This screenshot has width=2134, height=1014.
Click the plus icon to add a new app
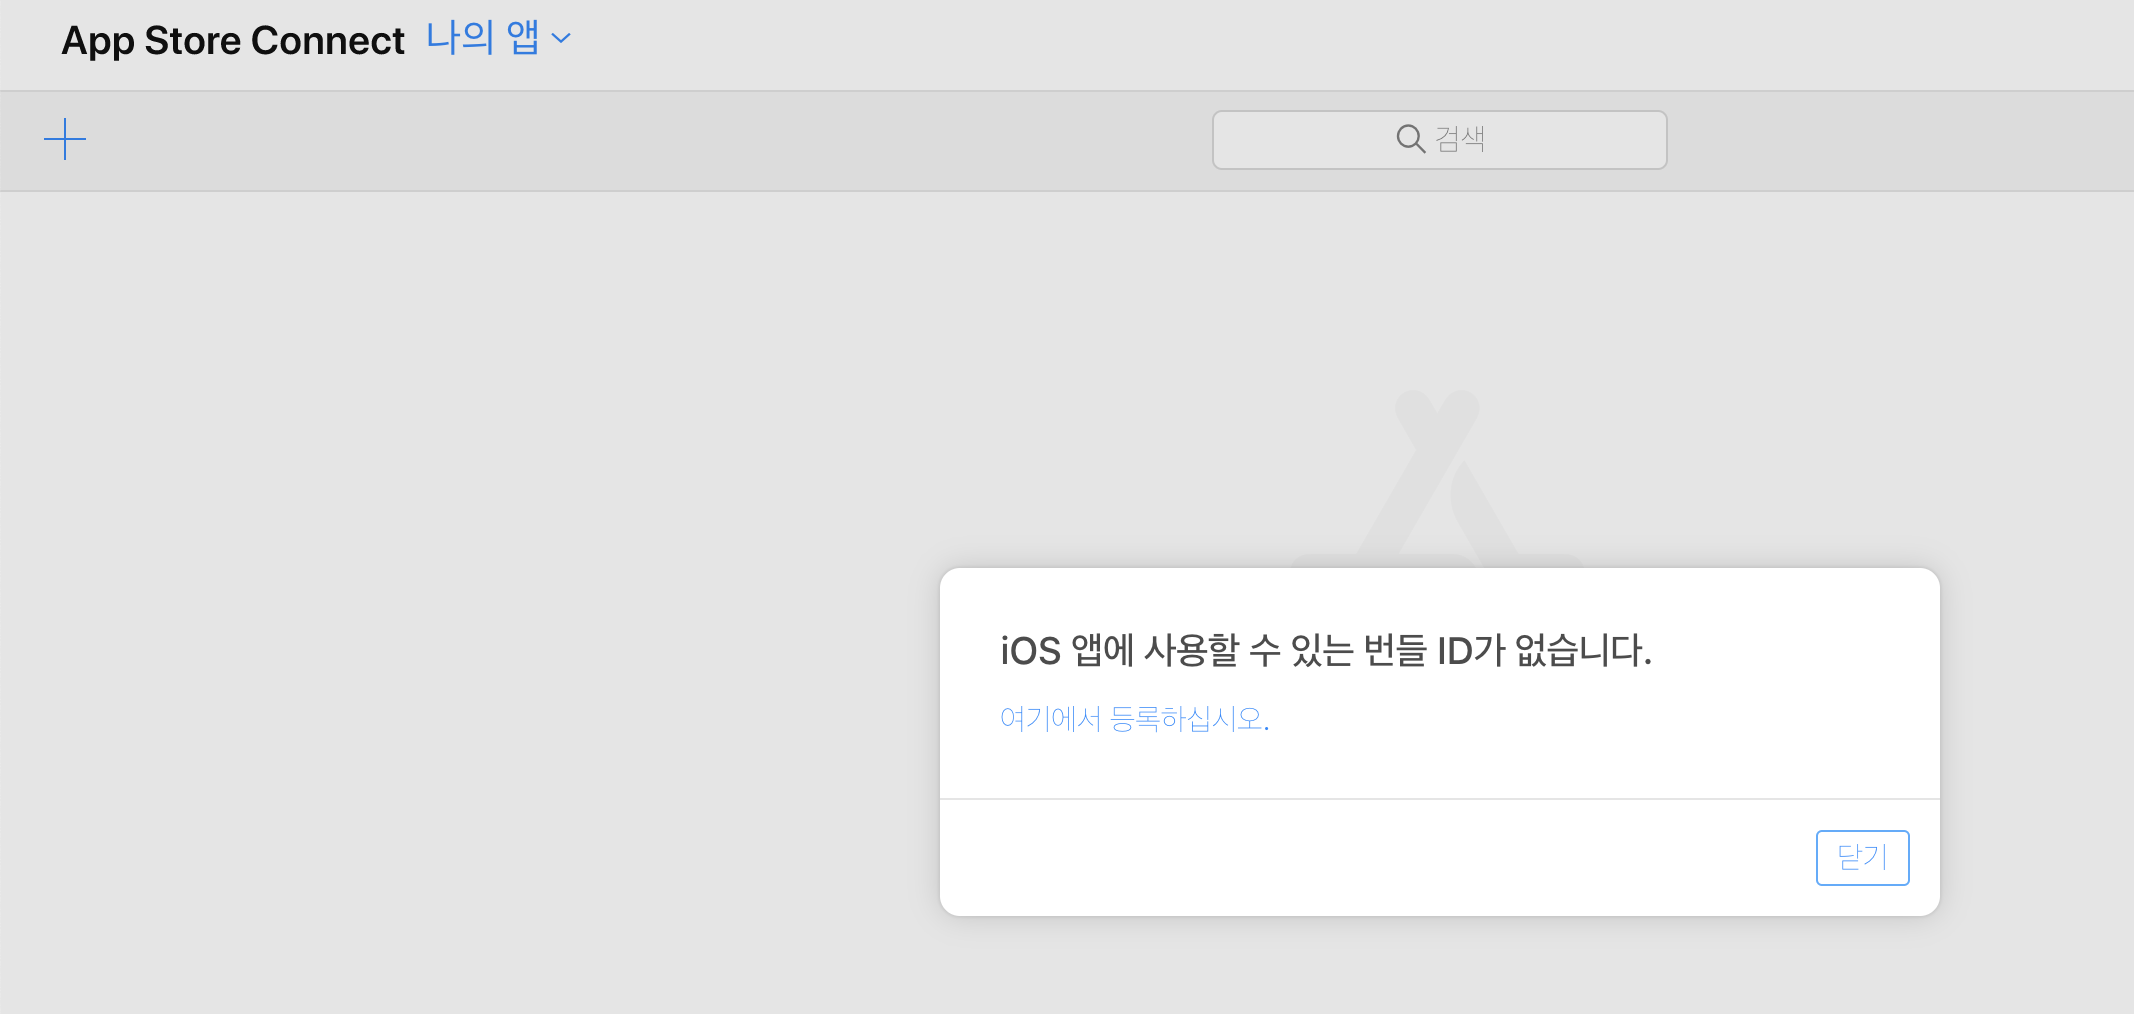pos(65,139)
